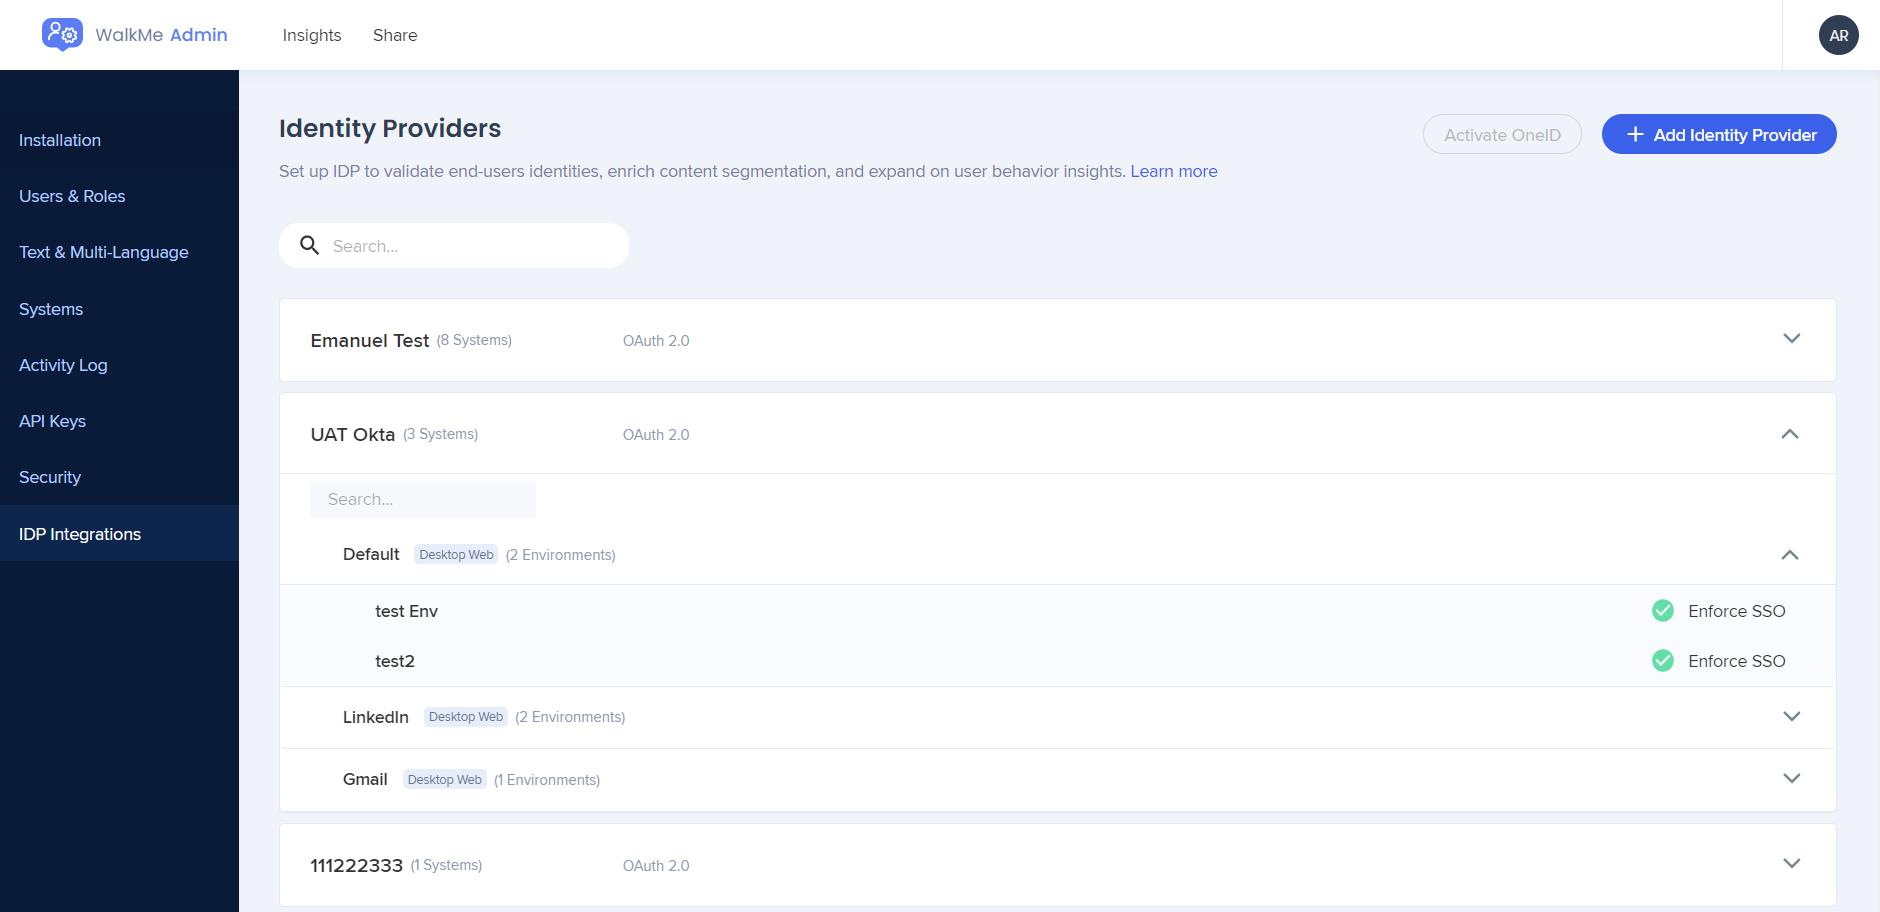
Task: Toggle Enforce SSO for test2
Action: pyautogui.click(x=1736, y=660)
